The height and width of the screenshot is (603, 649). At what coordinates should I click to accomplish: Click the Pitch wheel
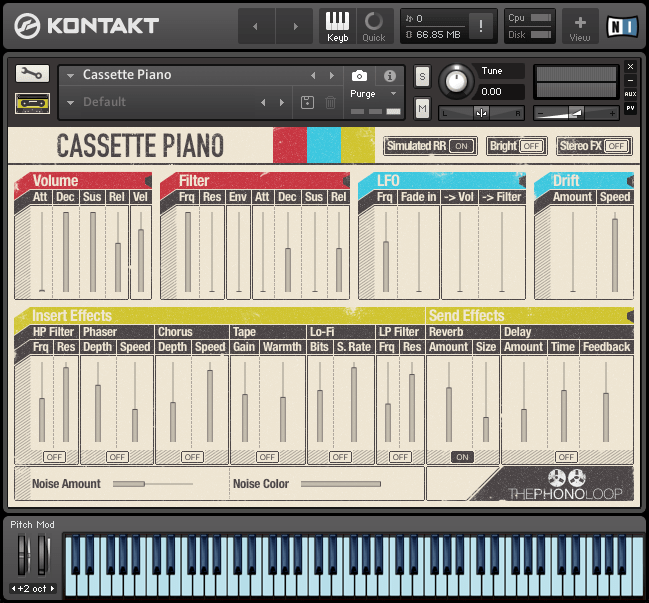(x=22, y=555)
